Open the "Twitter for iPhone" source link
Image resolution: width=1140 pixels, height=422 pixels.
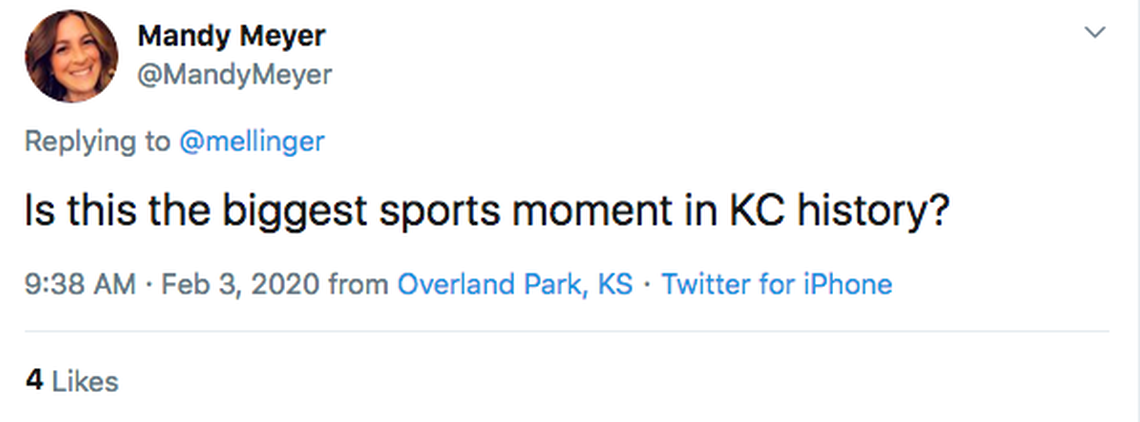tap(776, 285)
